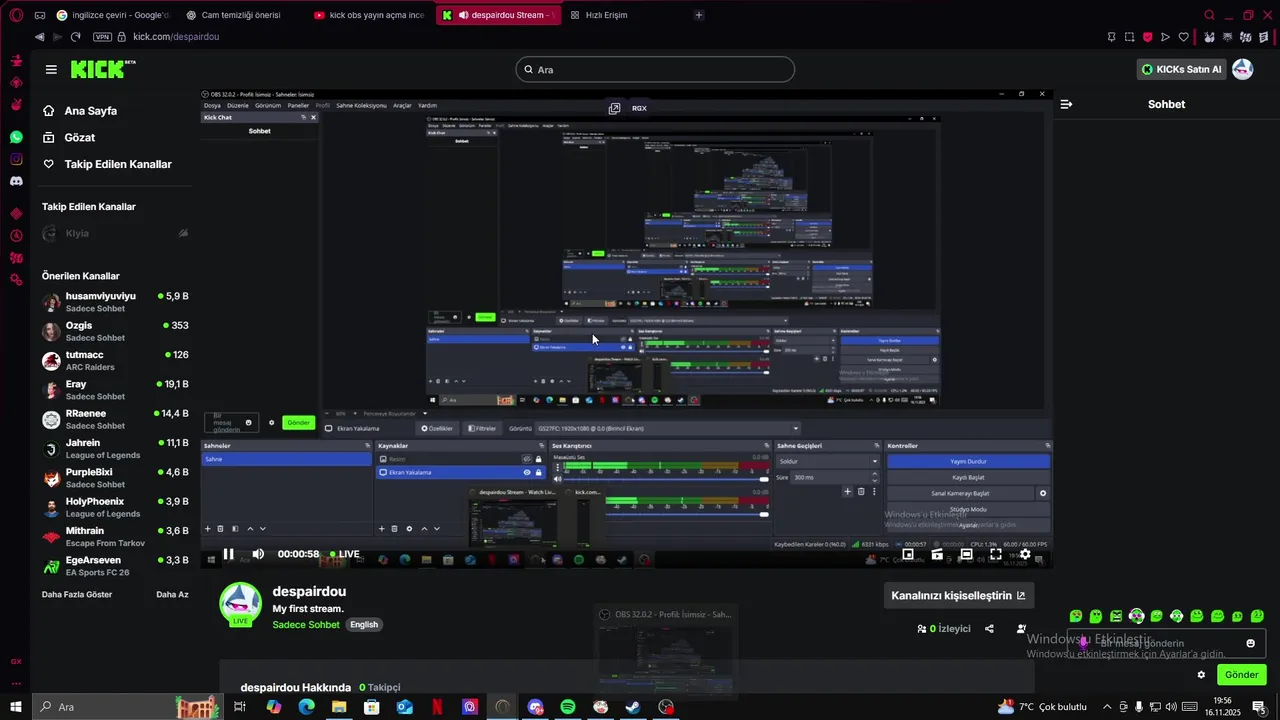Click KICKs Satın Al

pos(1182,69)
